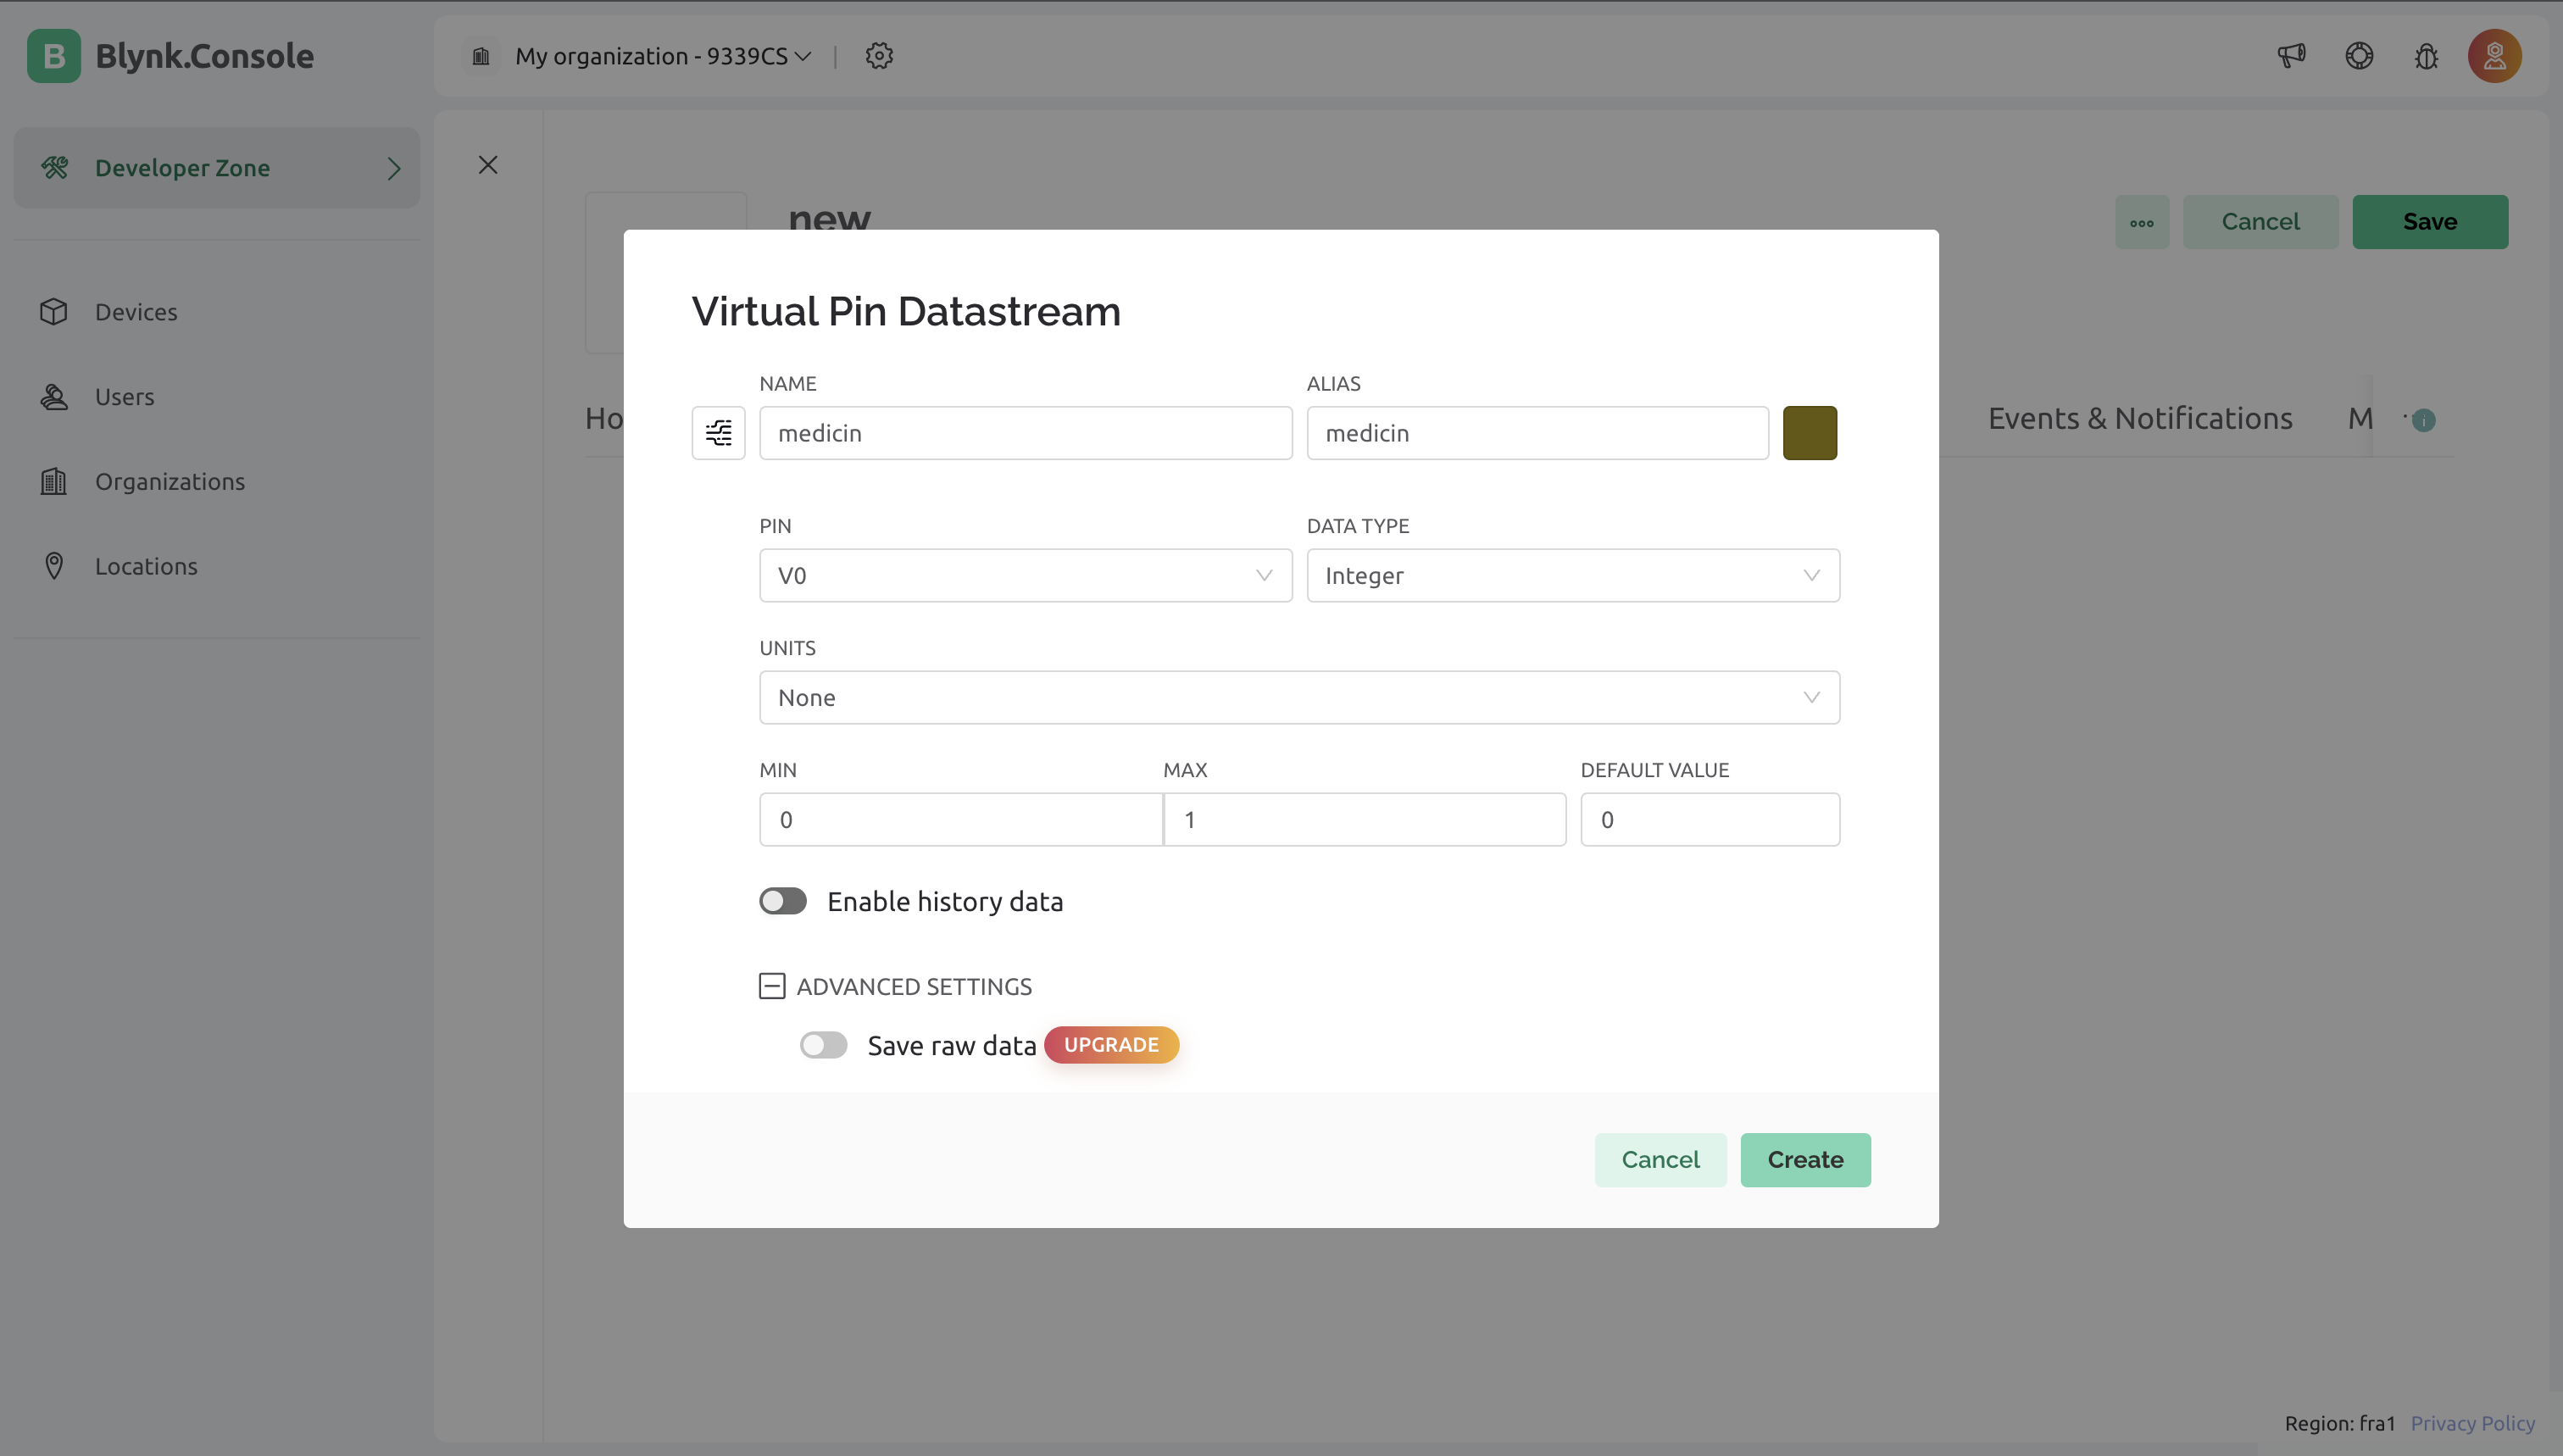Toggle Enable history data switch
This screenshot has height=1456, width=2563.
(781, 900)
